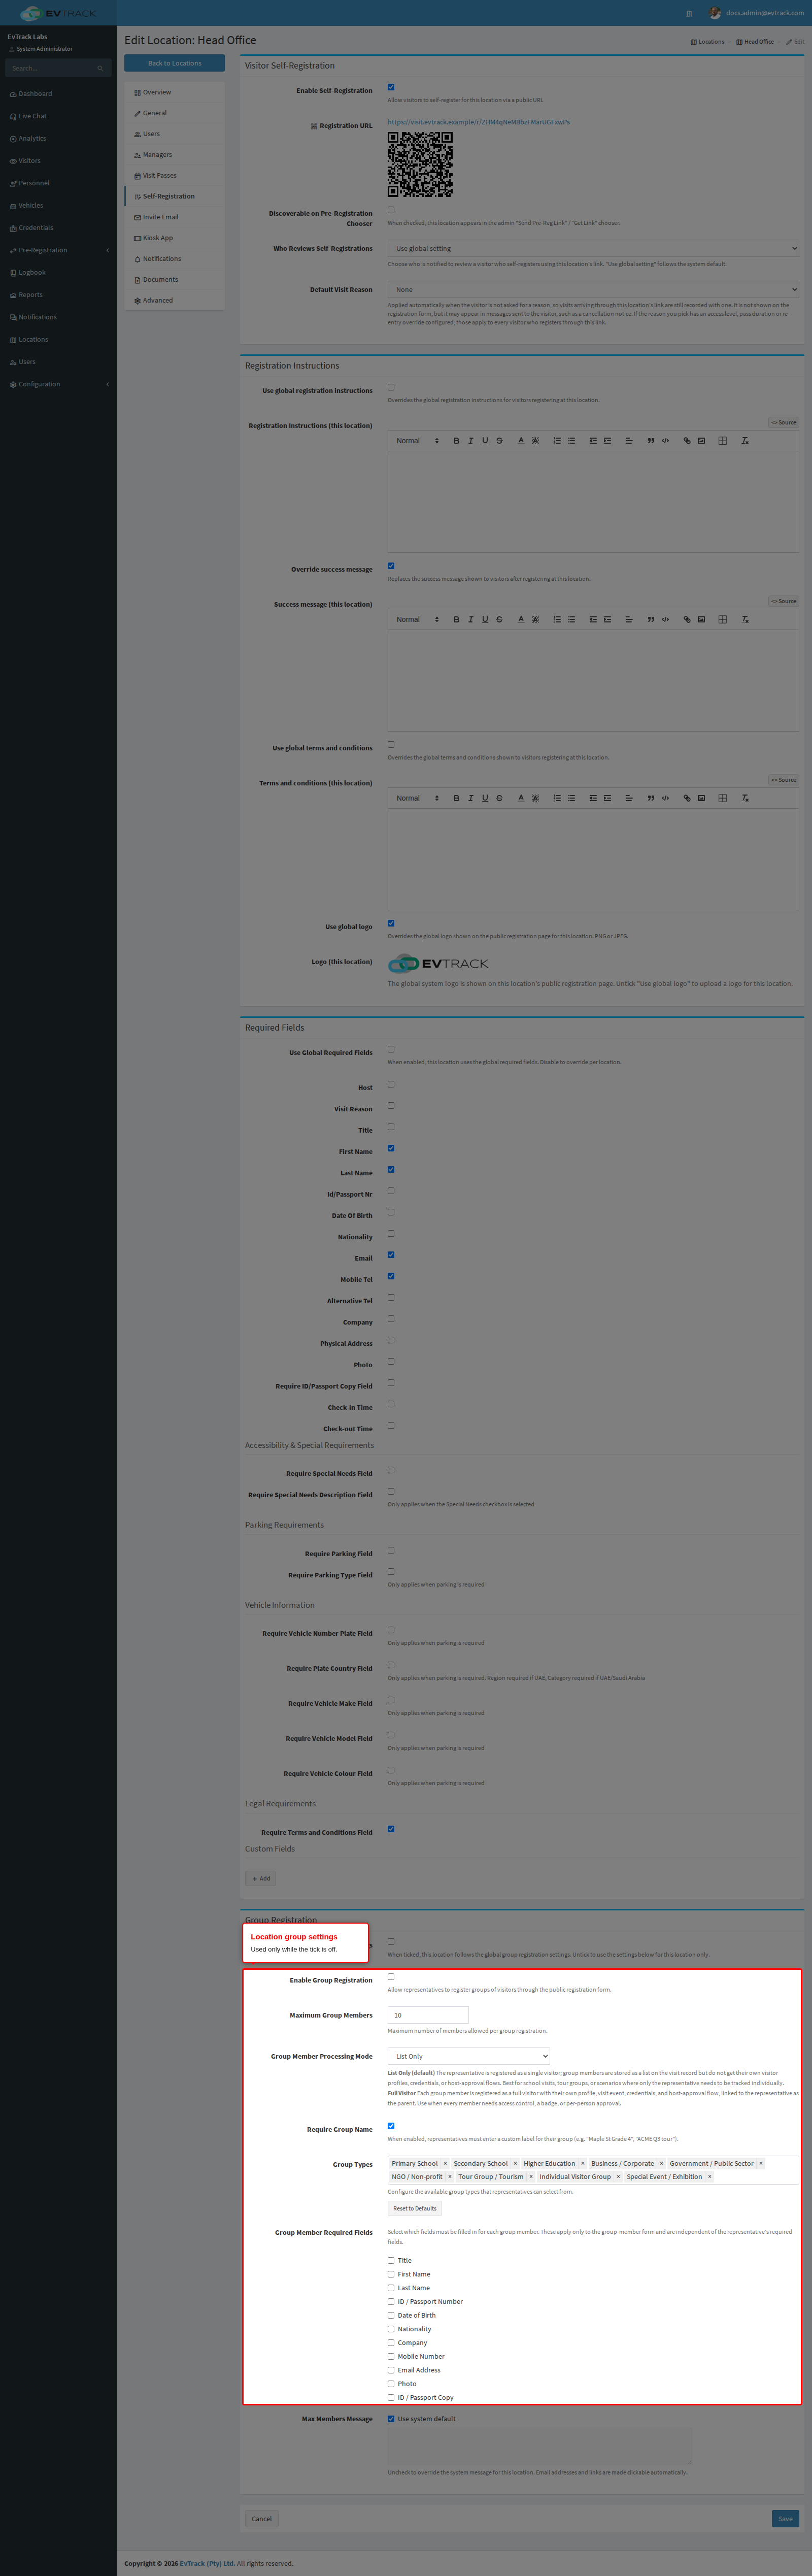Image resolution: width=812 pixels, height=2576 pixels.
Task: Uncheck Require Terms and Conditions Field
Action: tap(391, 1829)
